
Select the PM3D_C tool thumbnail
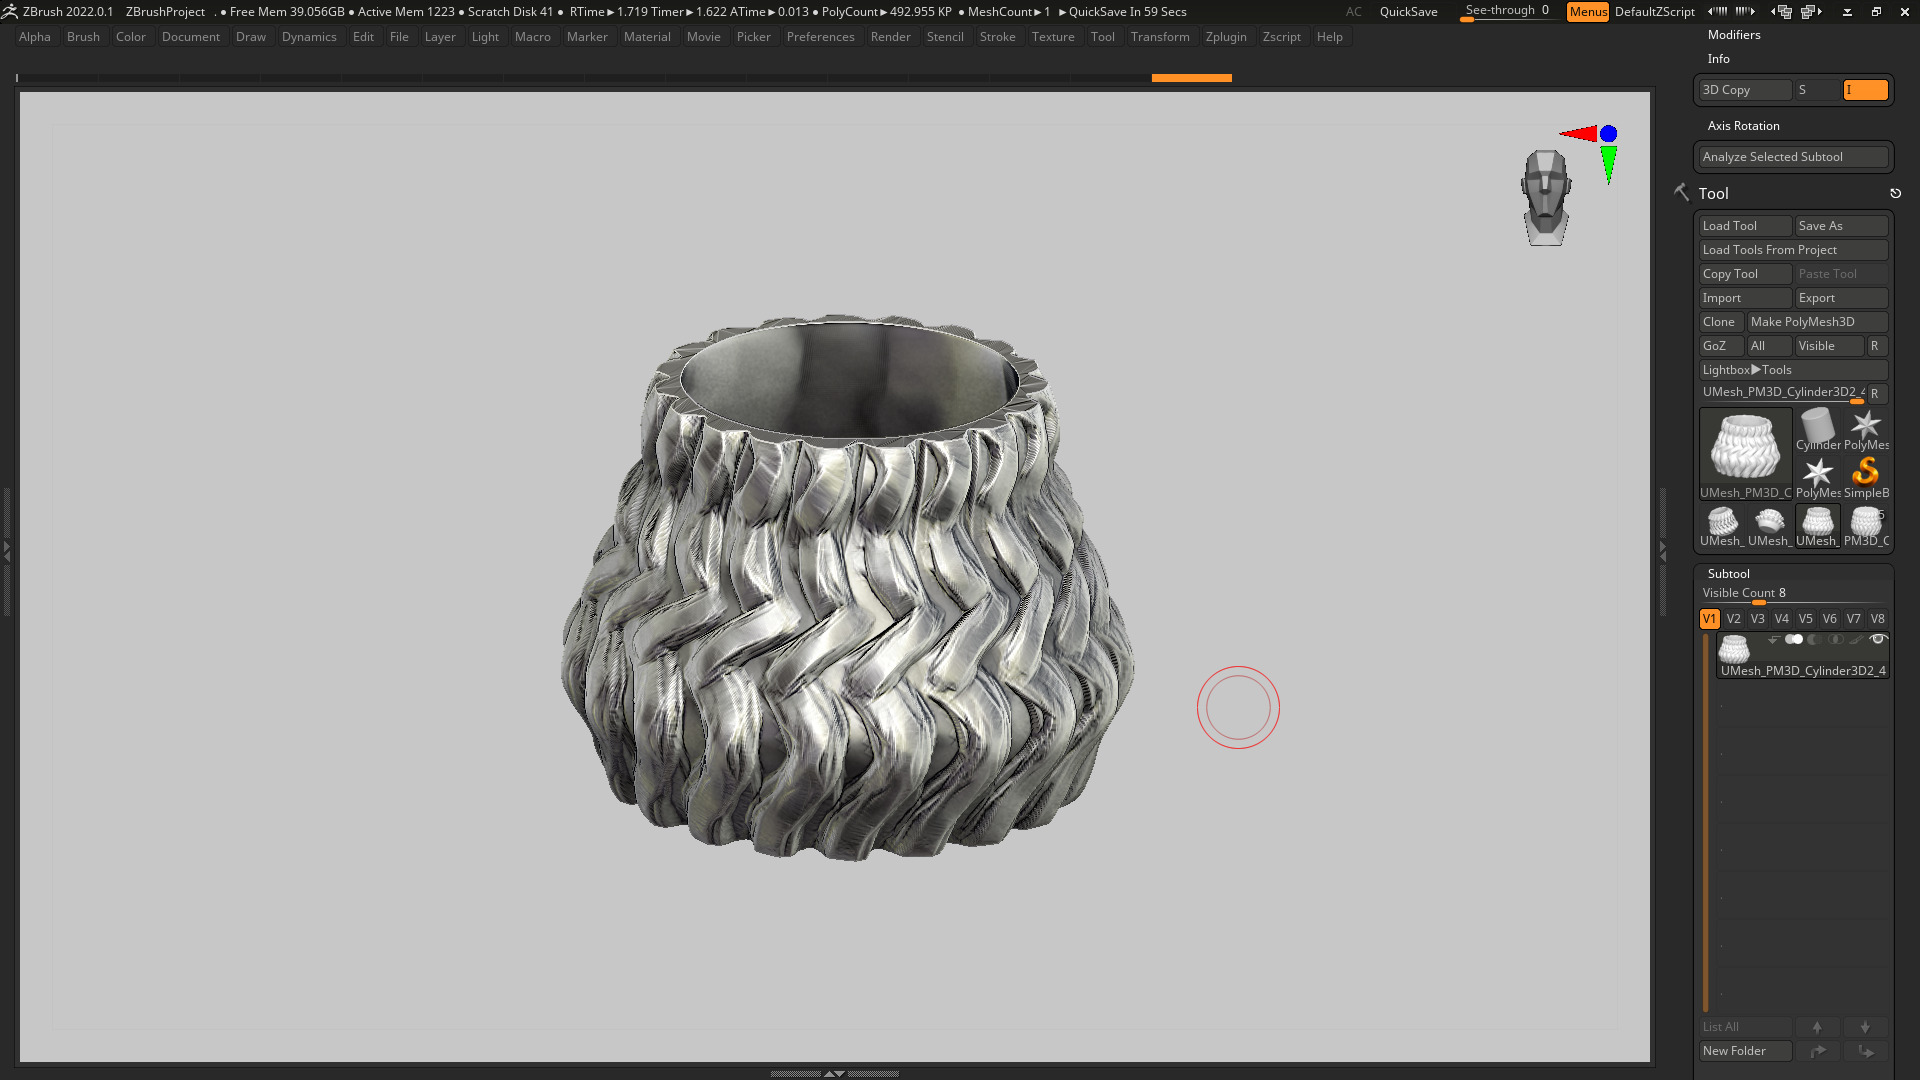pyautogui.click(x=1865, y=526)
